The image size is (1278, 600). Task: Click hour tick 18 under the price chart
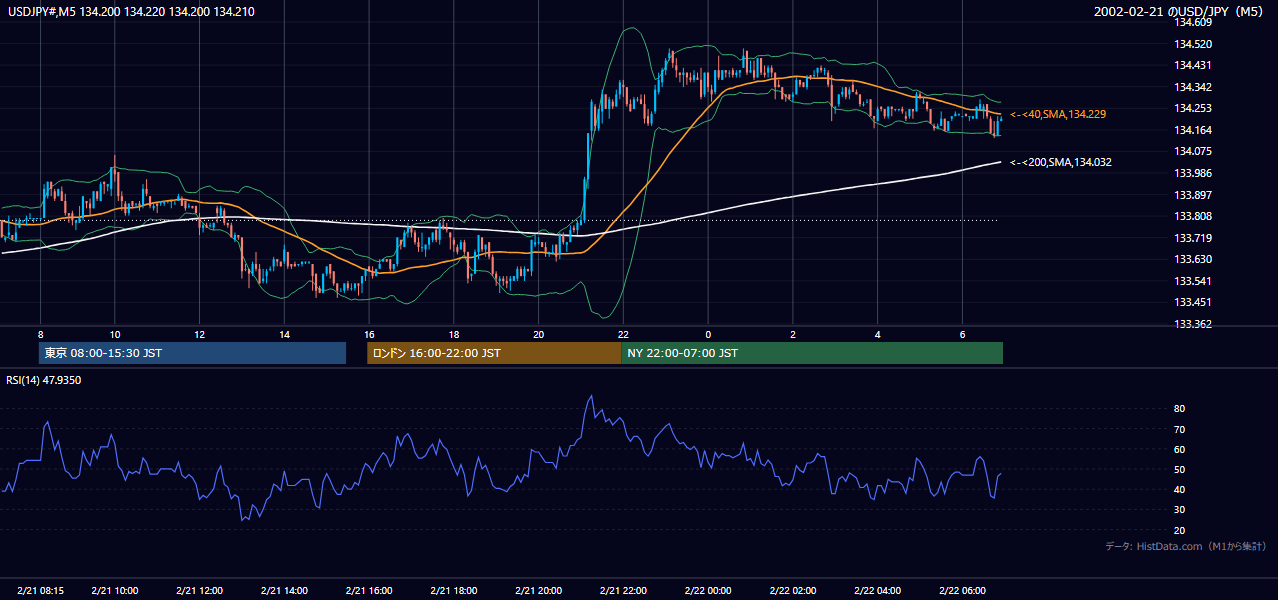[x=454, y=334]
